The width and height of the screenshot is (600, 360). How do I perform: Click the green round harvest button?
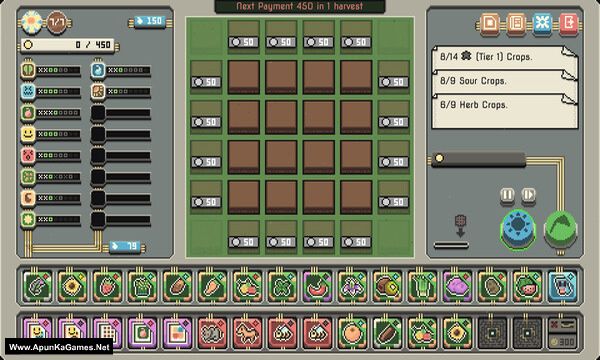561,230
